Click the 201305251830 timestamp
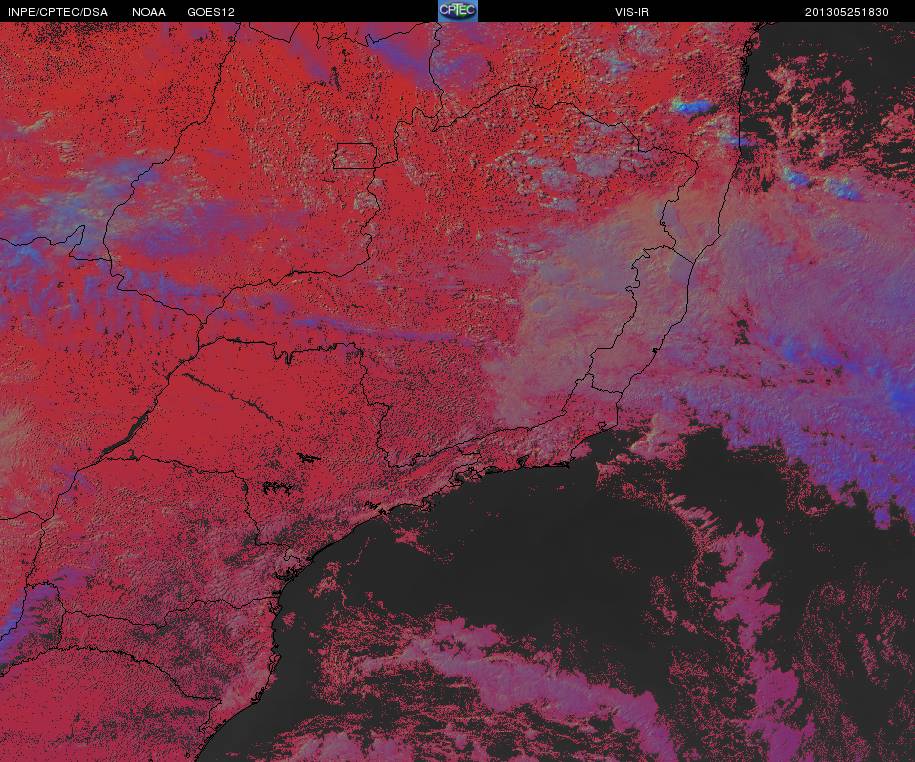 point(847,12)
